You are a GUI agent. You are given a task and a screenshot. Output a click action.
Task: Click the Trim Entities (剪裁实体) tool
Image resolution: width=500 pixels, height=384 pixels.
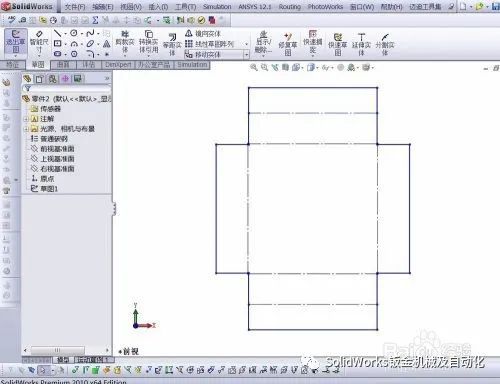click(125, 42)
